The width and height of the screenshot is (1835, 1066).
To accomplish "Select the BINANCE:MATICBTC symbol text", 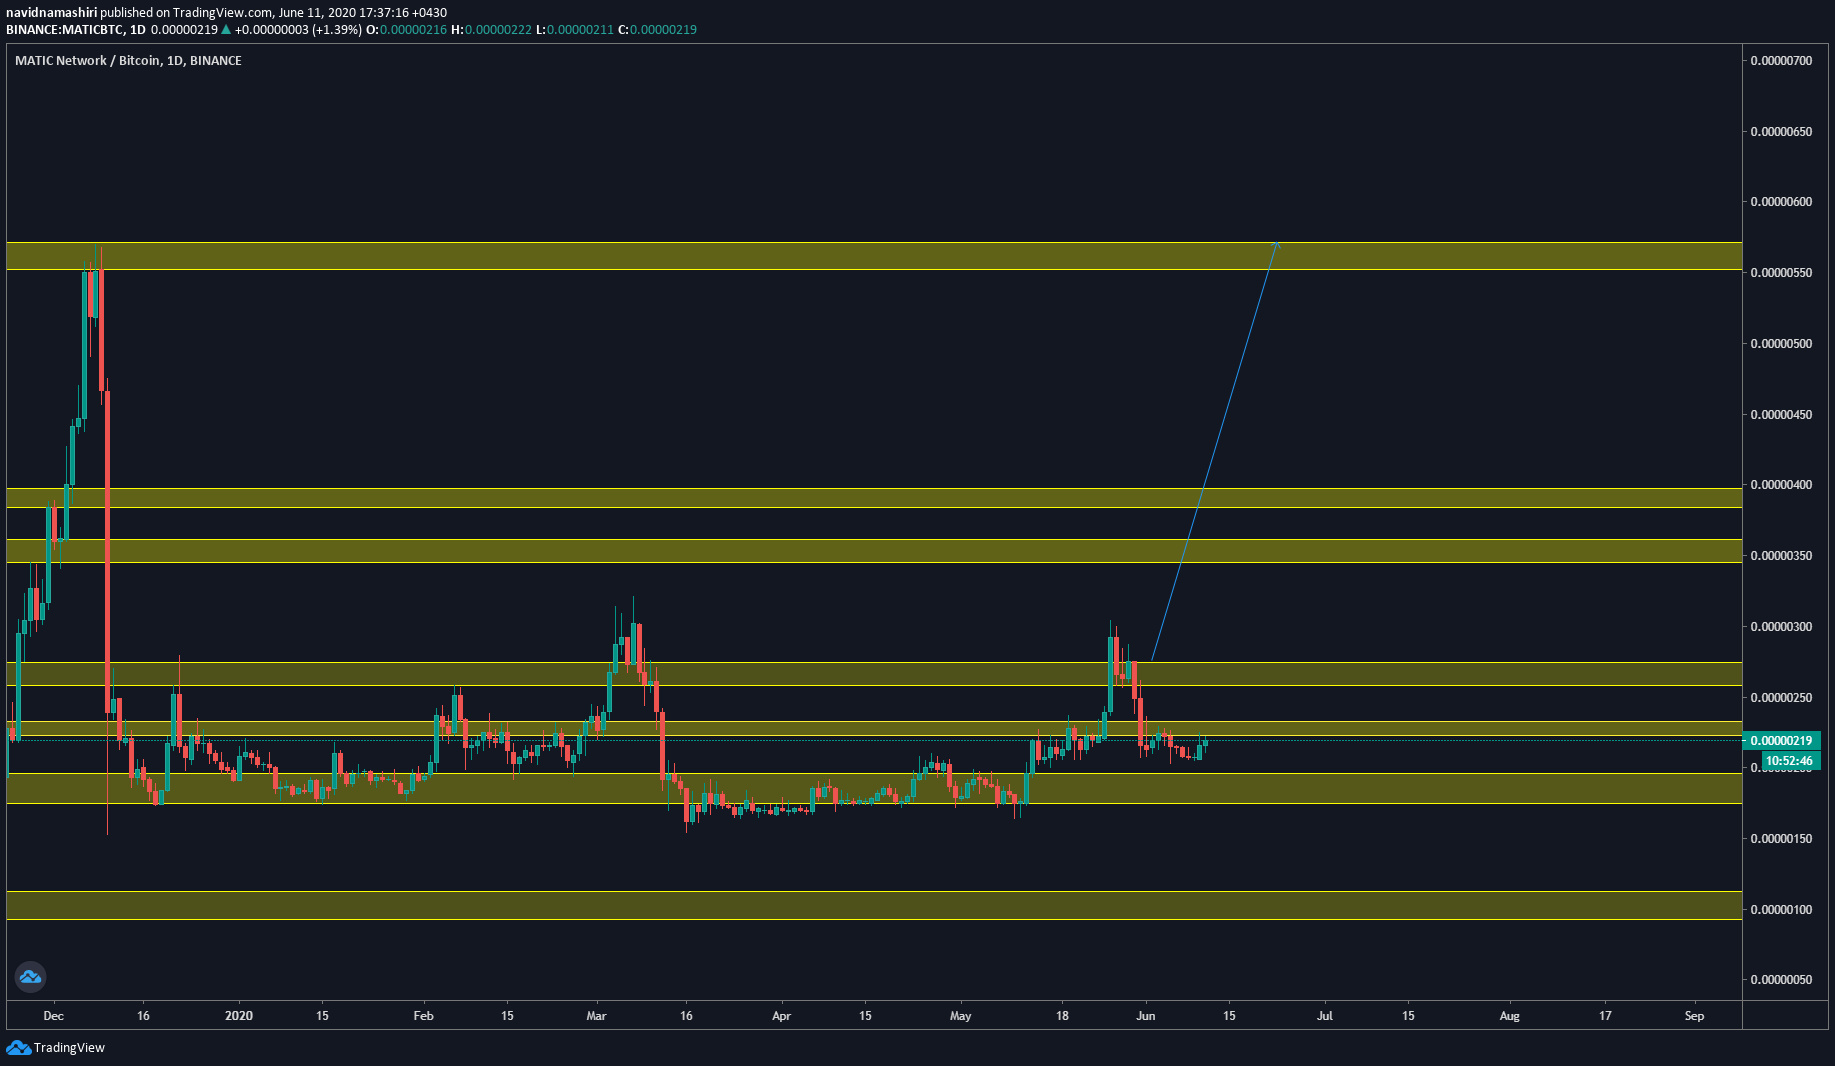I will pyautogui.click(x=65, y=30).
